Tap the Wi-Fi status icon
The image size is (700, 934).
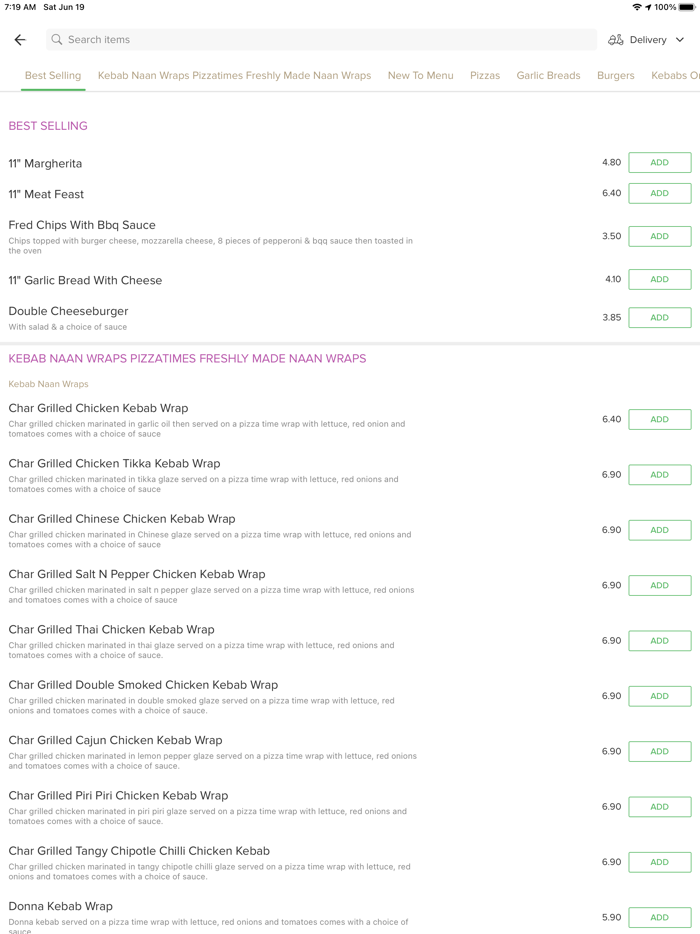[637, 7]
